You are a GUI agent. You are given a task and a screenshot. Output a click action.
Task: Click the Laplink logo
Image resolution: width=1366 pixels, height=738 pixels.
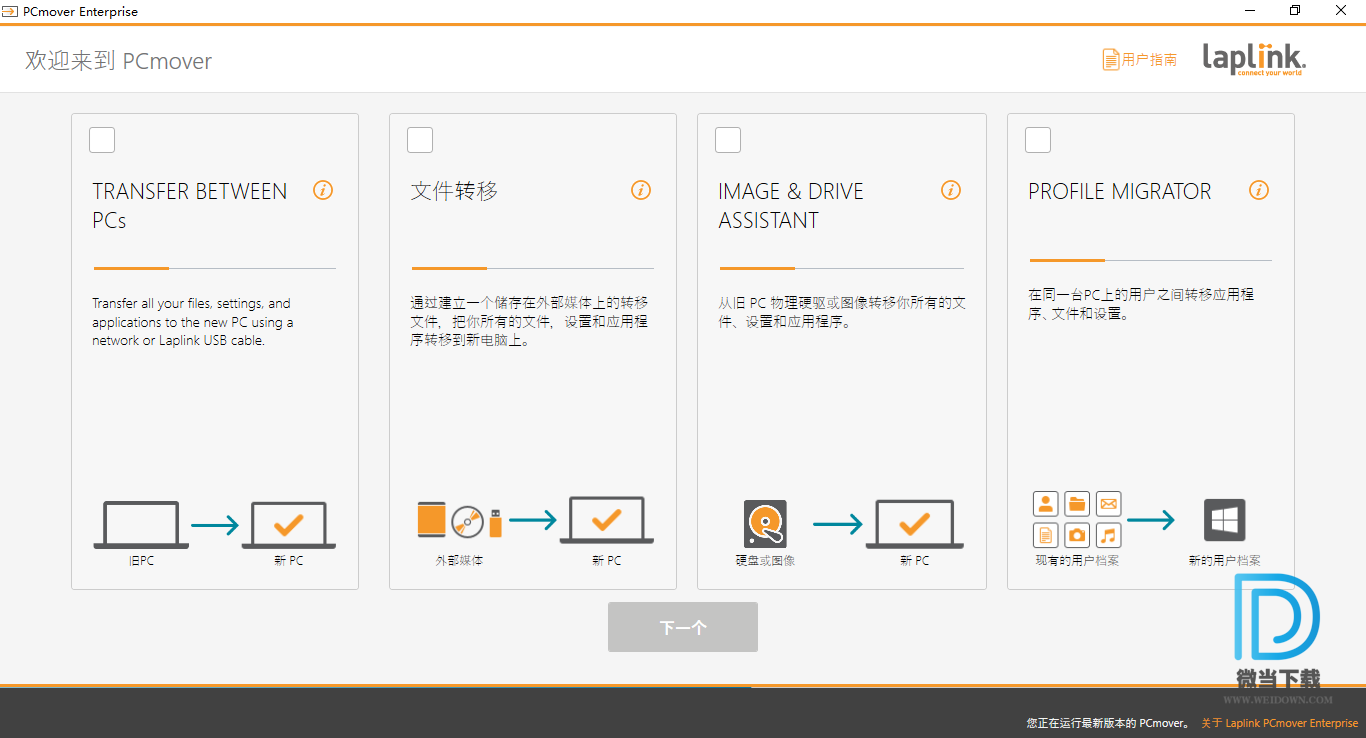point(1254,59)
